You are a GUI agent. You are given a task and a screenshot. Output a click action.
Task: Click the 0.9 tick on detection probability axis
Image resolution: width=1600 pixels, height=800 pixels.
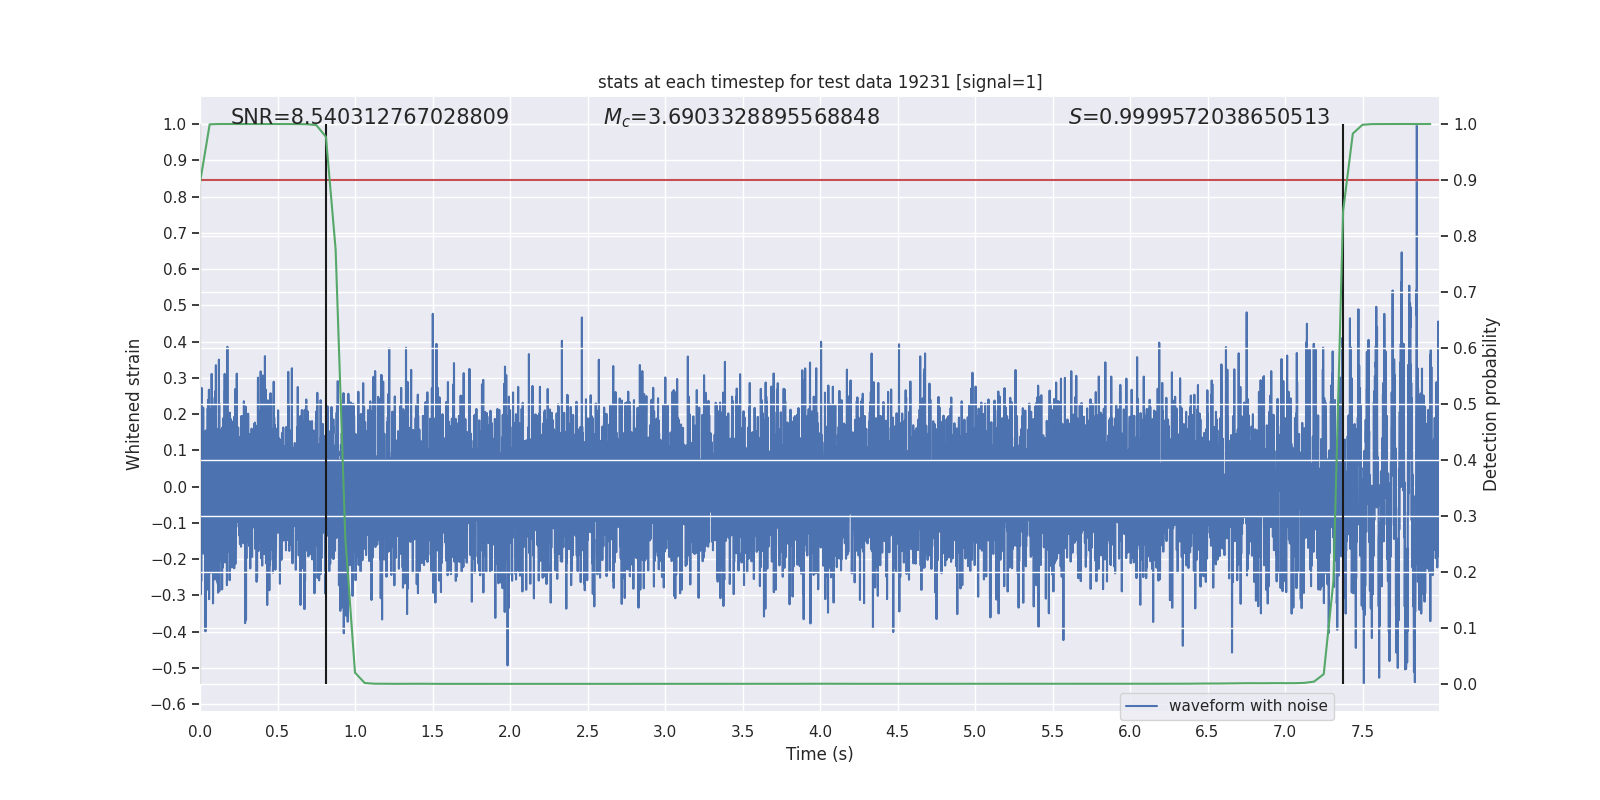pos(1465,180)
